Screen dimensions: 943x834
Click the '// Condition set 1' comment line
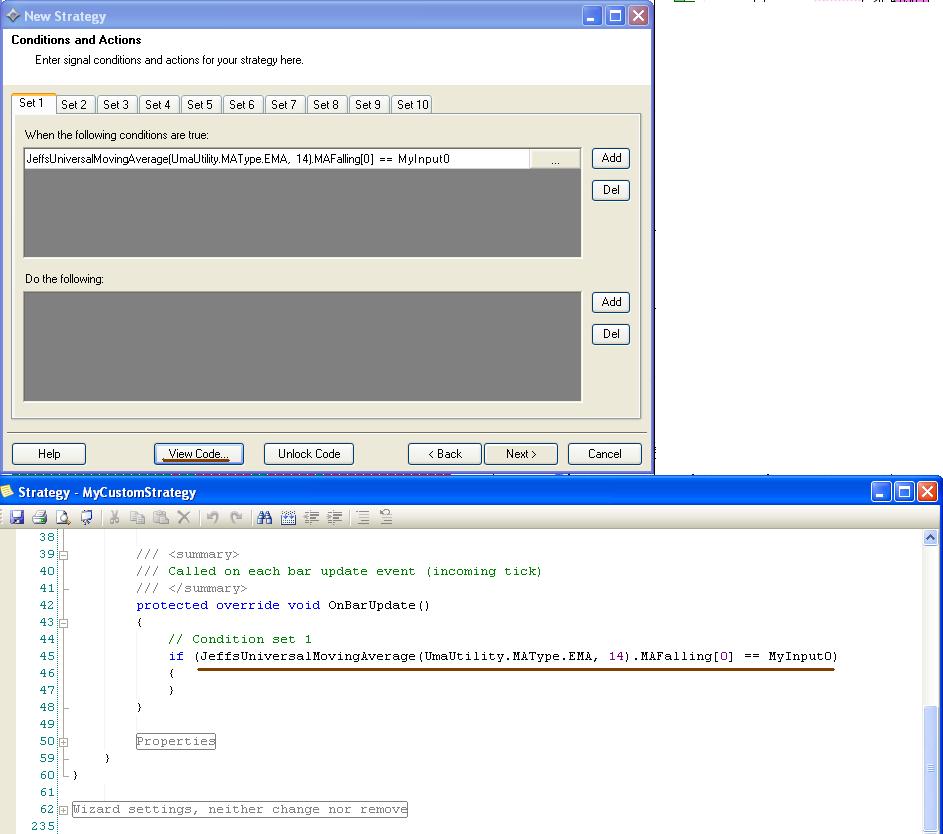[x=240, y=639]
